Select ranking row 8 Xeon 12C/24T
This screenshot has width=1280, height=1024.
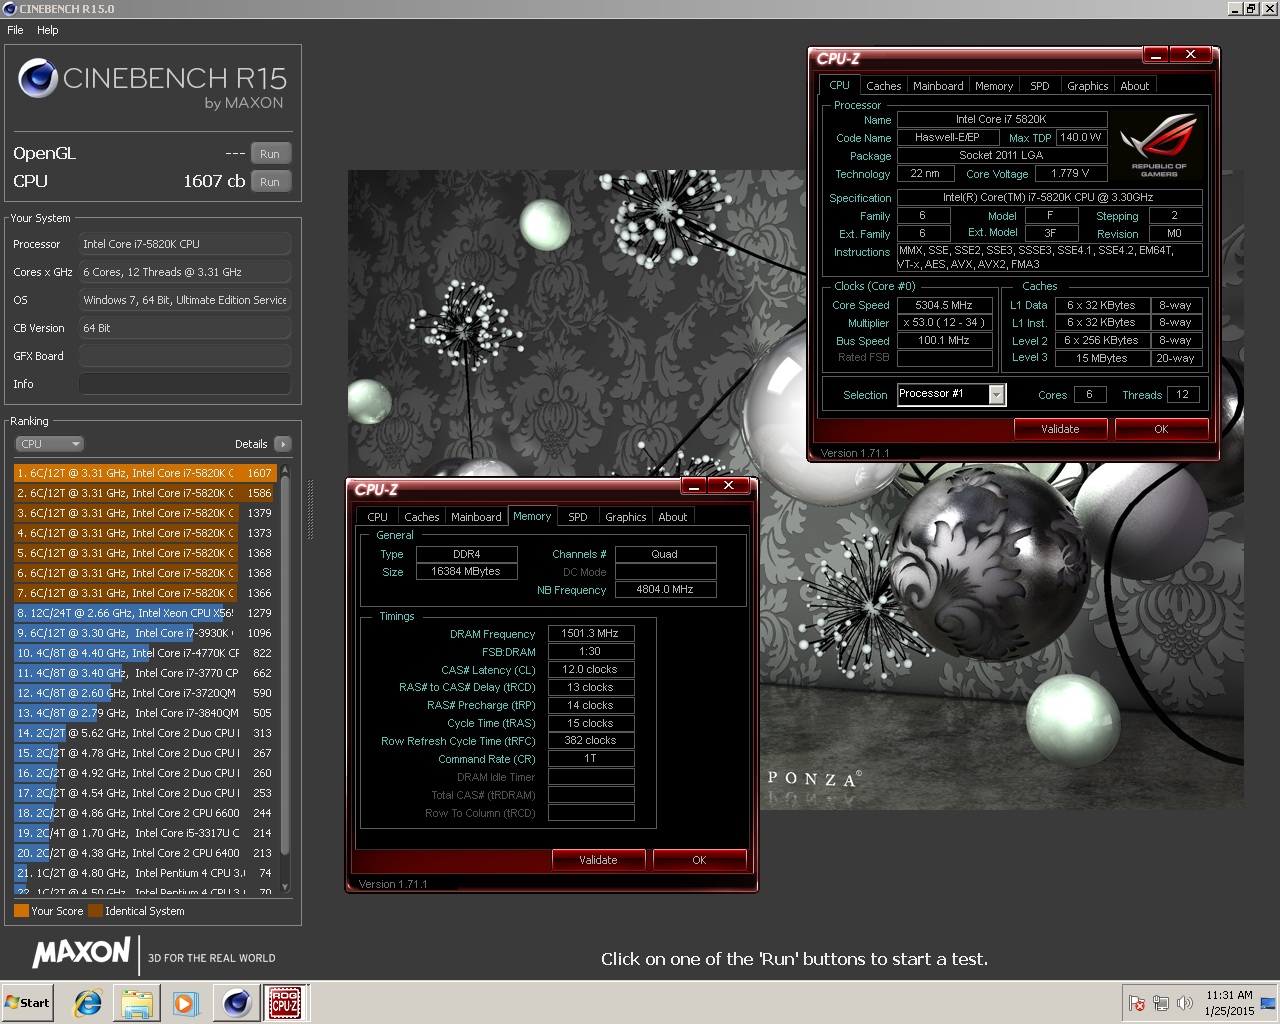tap(145, 613)
